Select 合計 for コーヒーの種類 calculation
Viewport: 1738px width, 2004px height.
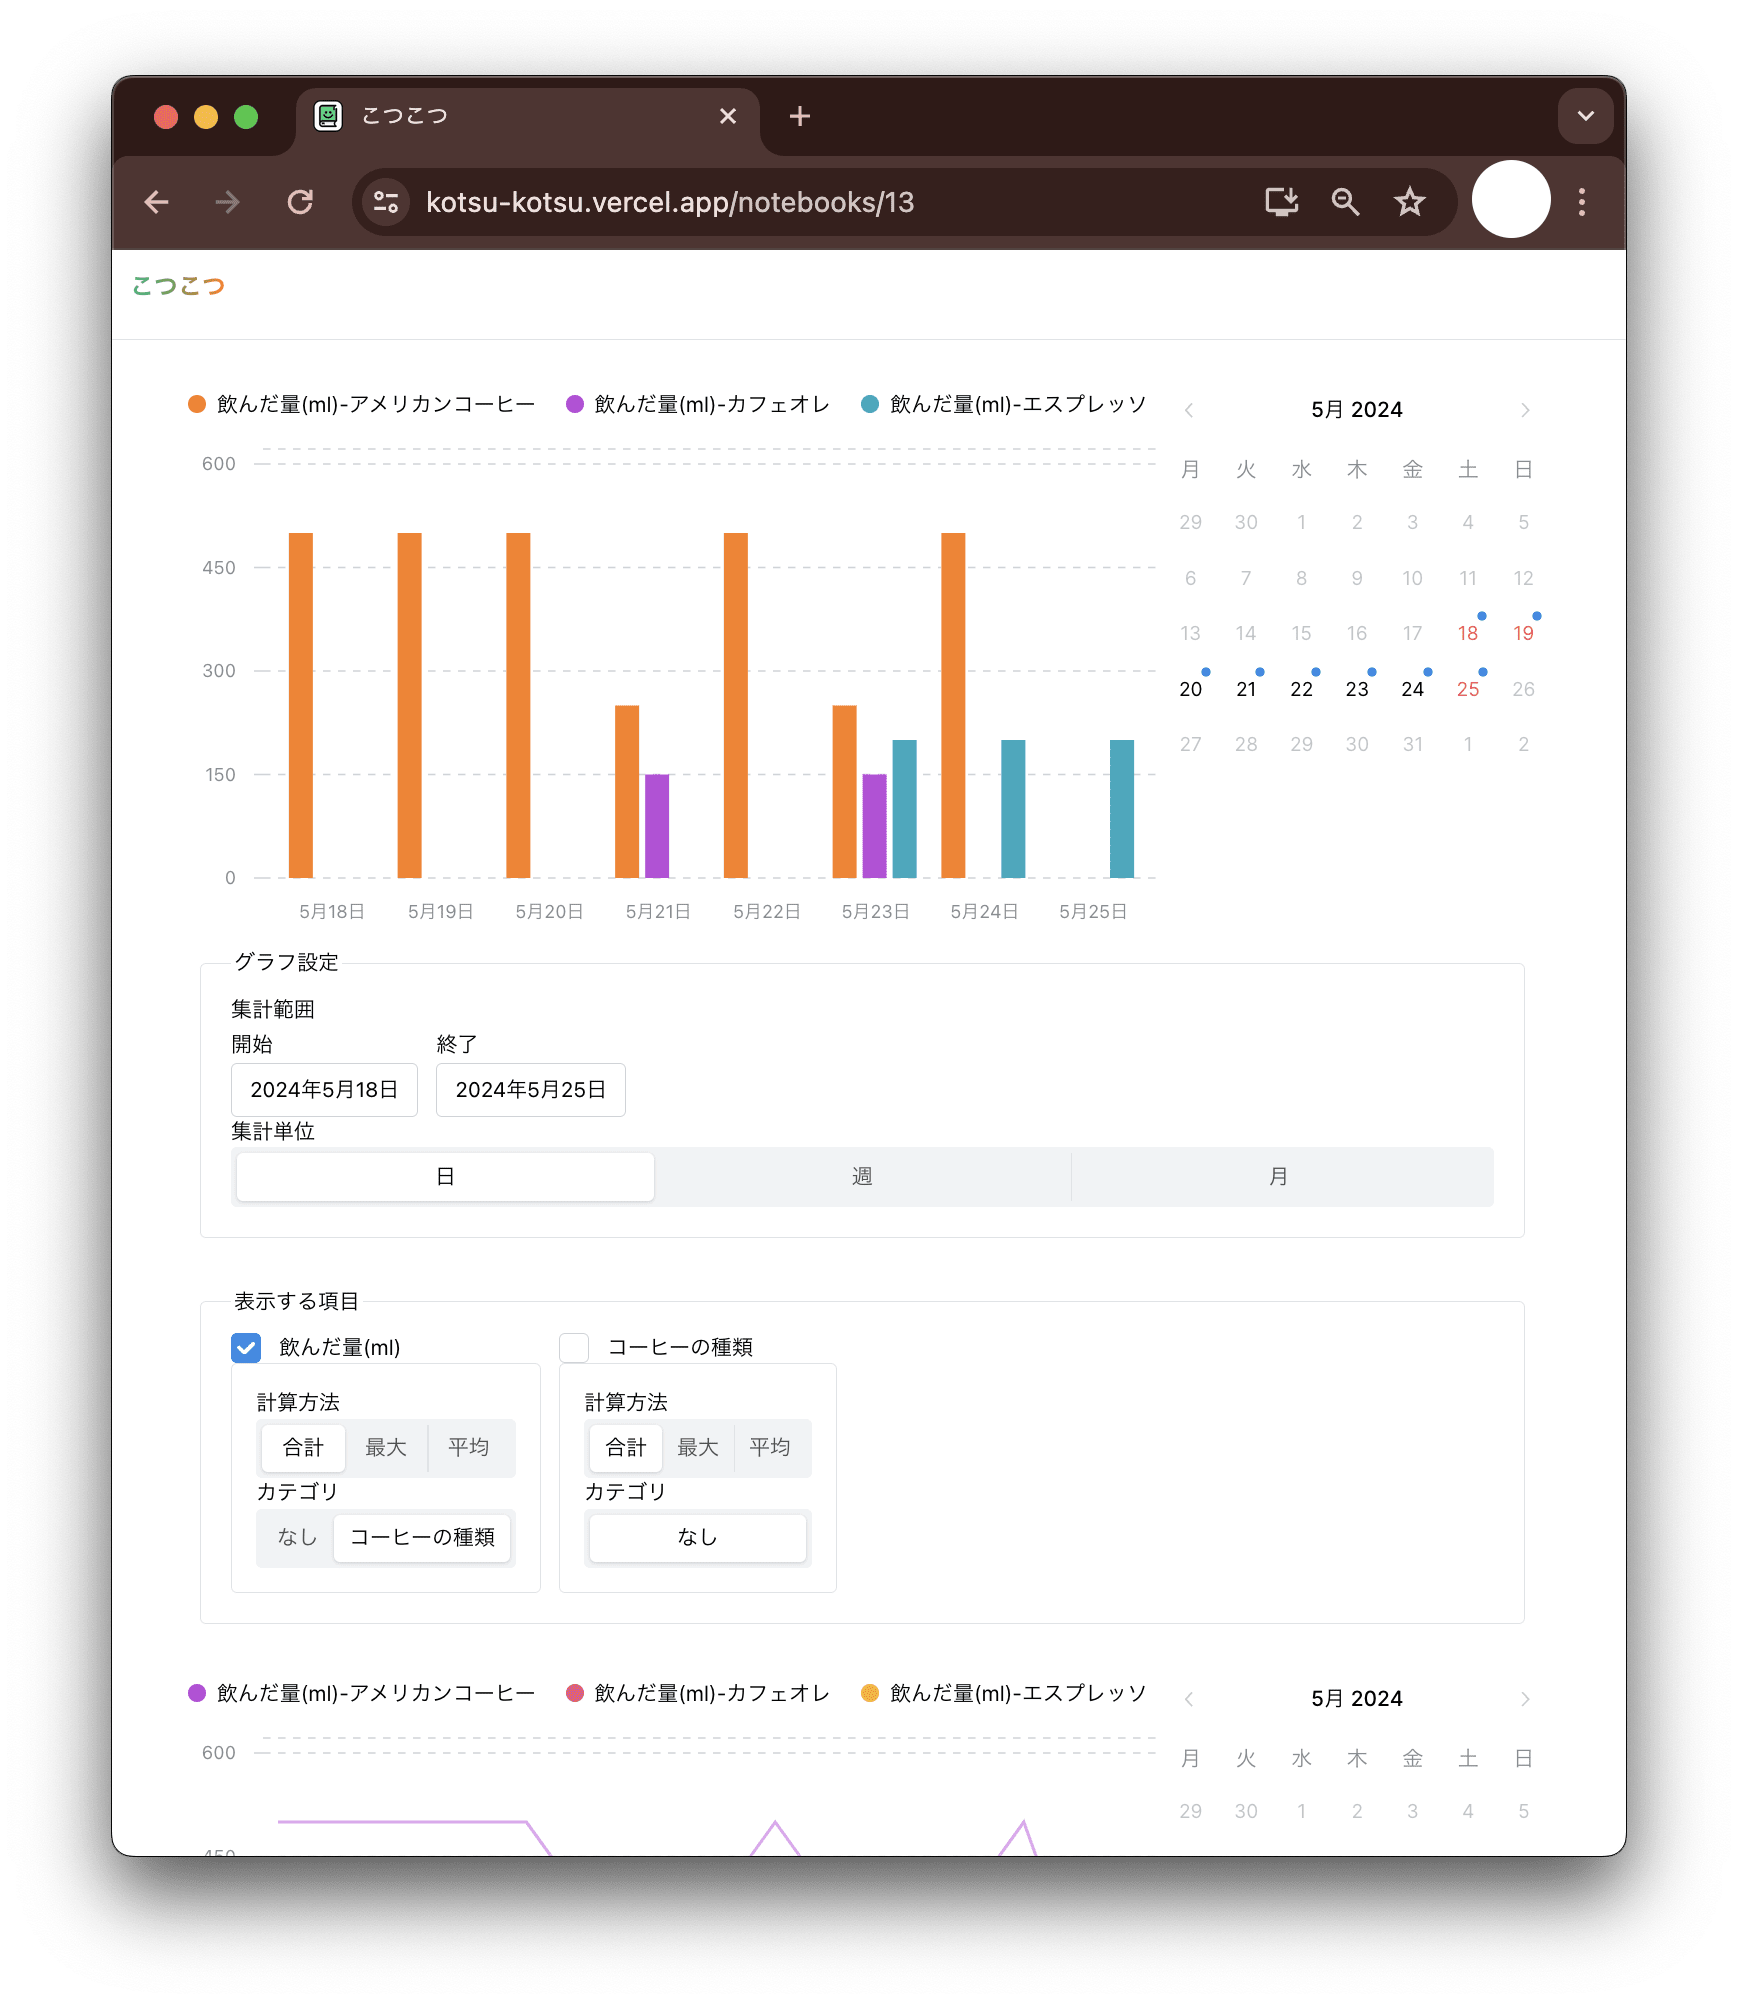626,1448
